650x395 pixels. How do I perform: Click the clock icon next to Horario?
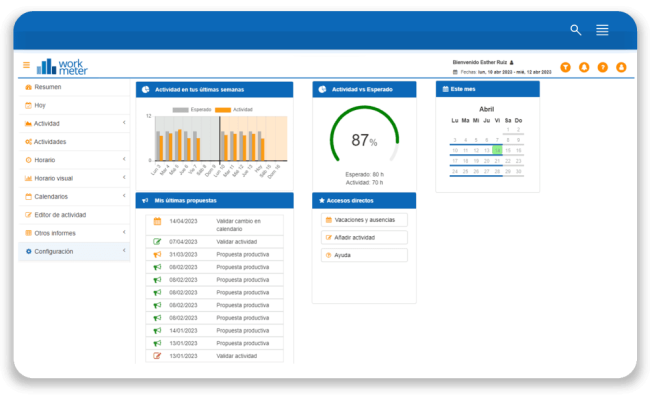(28, 160)
